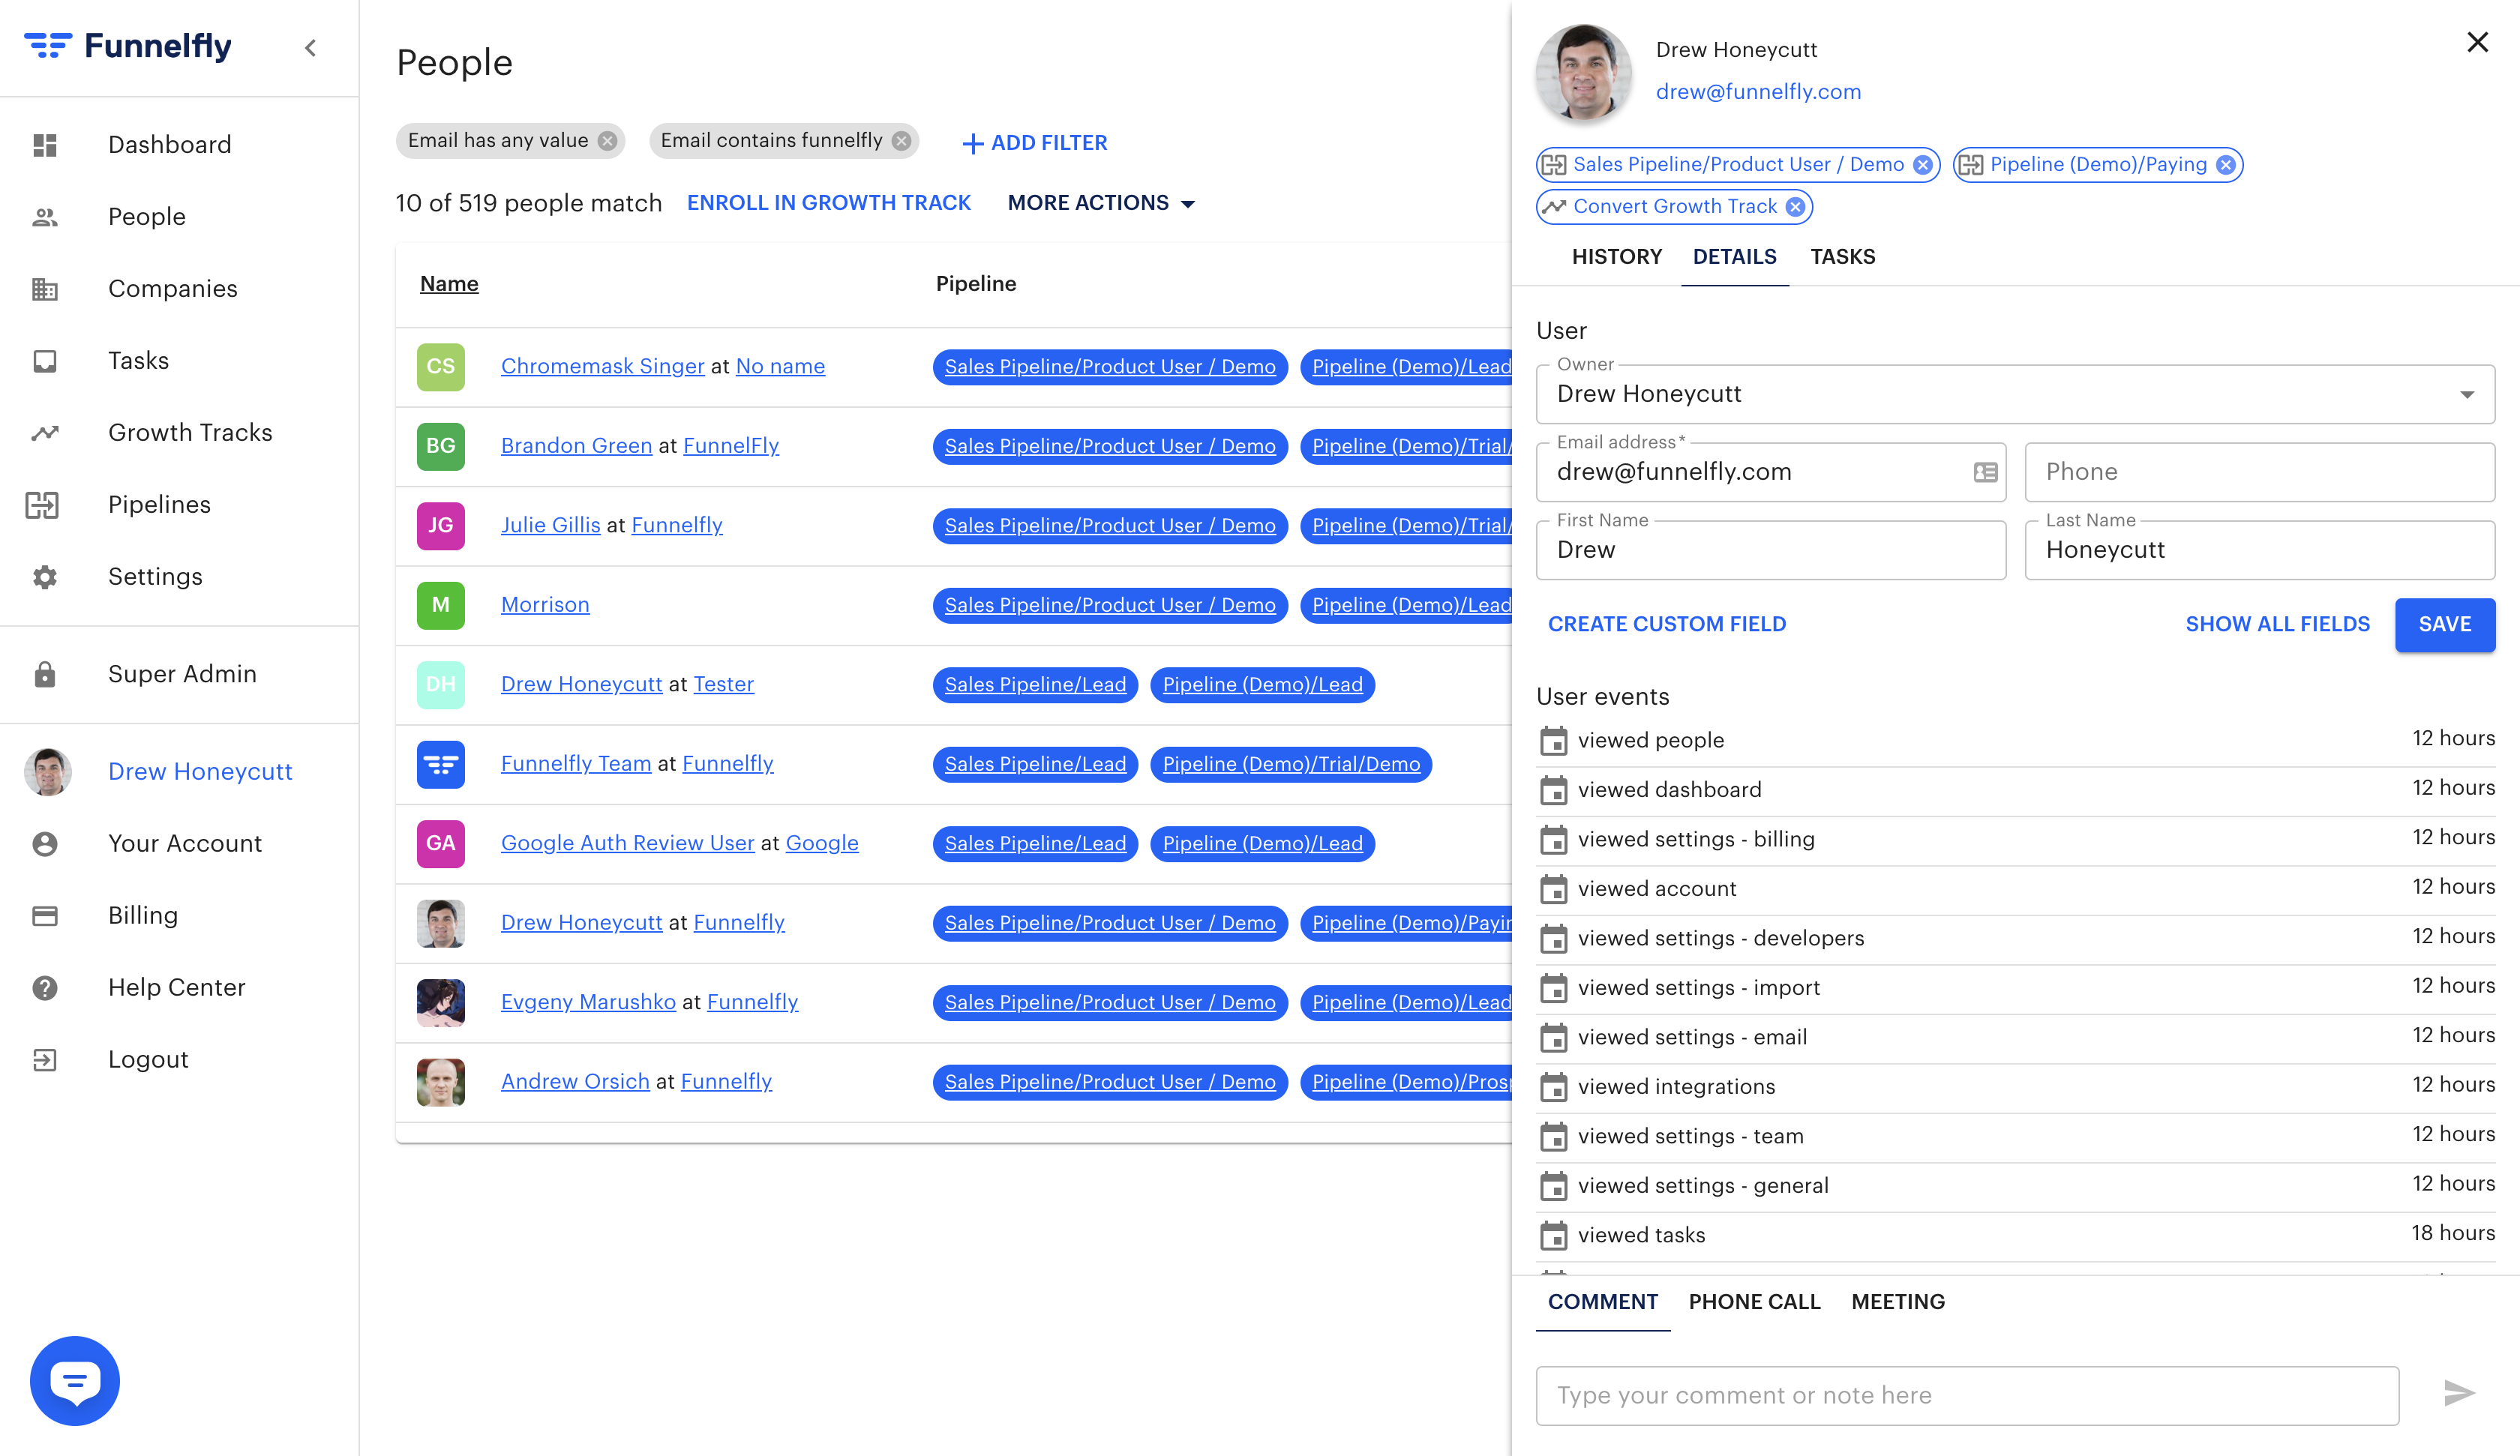This screenshot has width=2520, height=1456.
Task: Click the send comment arrow icon
Action: 2459,1394
